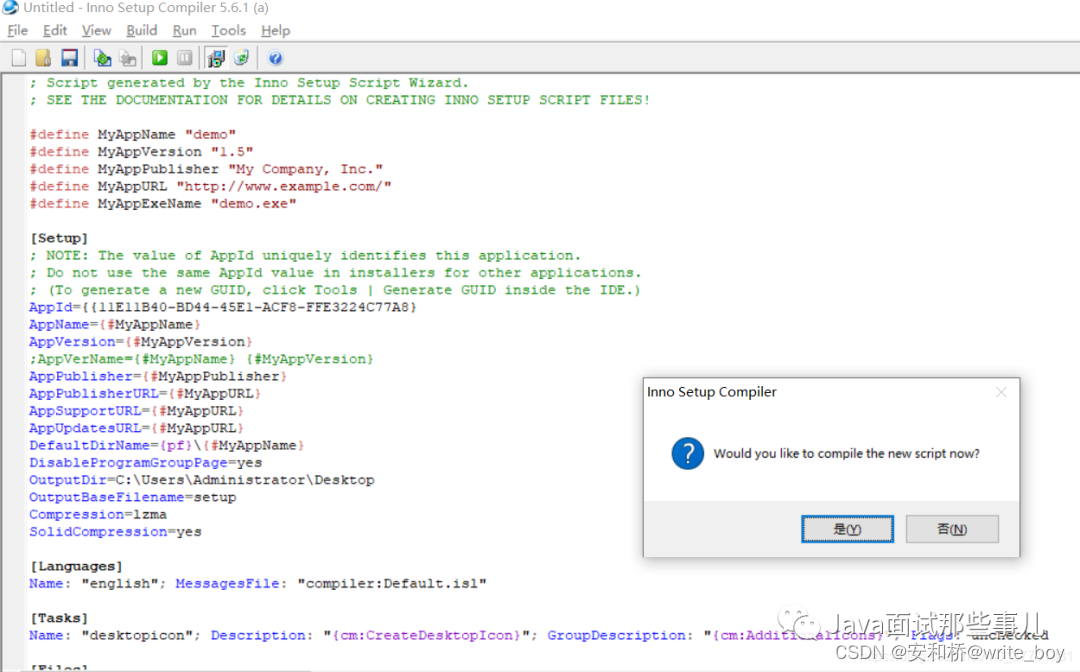Click the 'AppPublisher={#MyAppPublisher}' line
The image size is (1080, 672).
(158, 376)
